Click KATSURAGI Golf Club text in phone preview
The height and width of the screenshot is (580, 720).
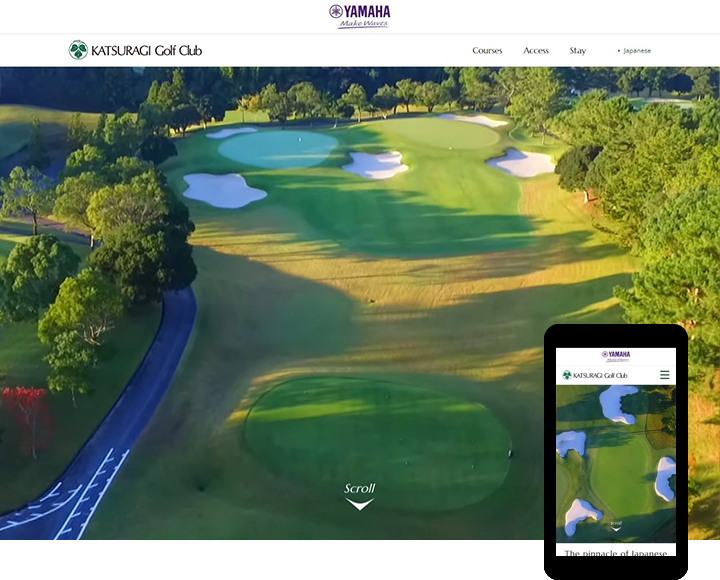tap(600, 375)
